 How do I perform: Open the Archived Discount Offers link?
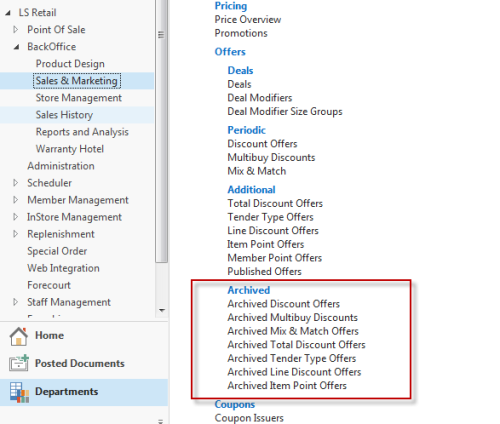pos(283,304)
